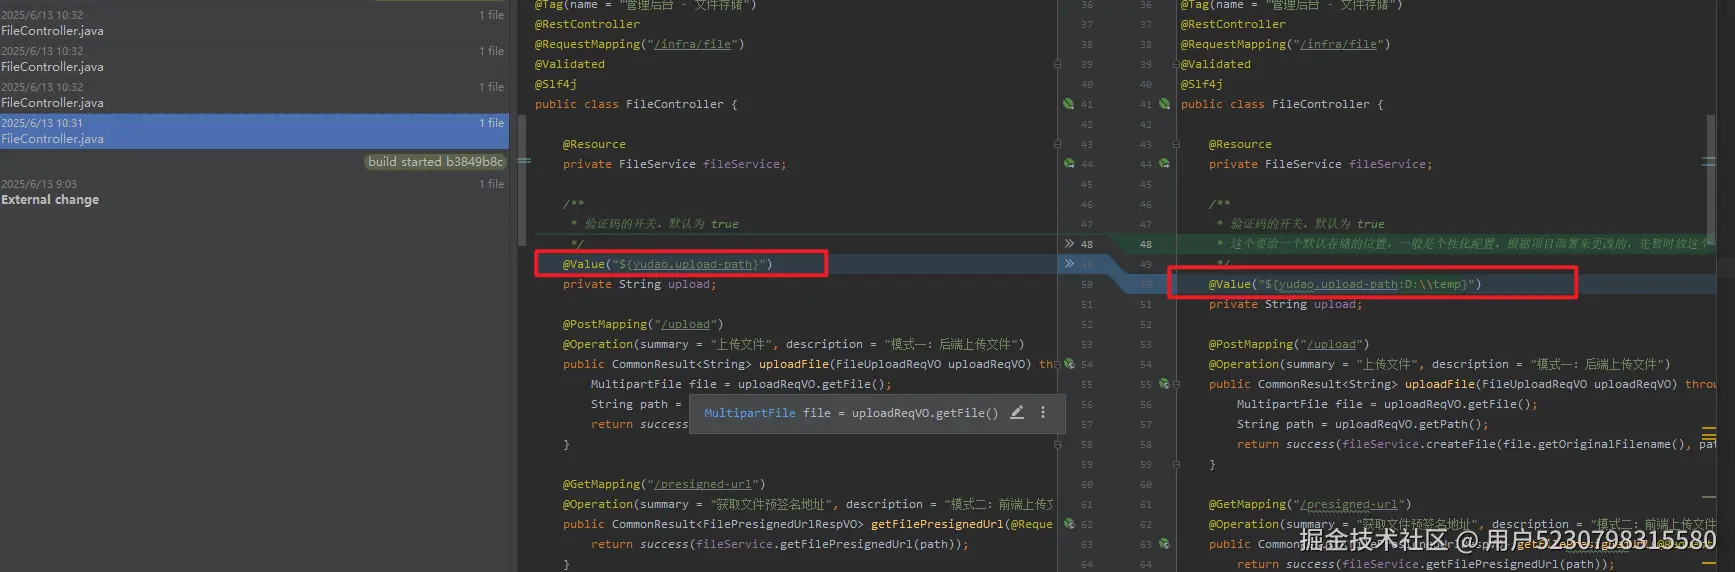The image size is (1735, 572).
Task: Click the Spring gutter icon beside left-pane line 54
Action: pyautogui.click(x=1068, y=364)
